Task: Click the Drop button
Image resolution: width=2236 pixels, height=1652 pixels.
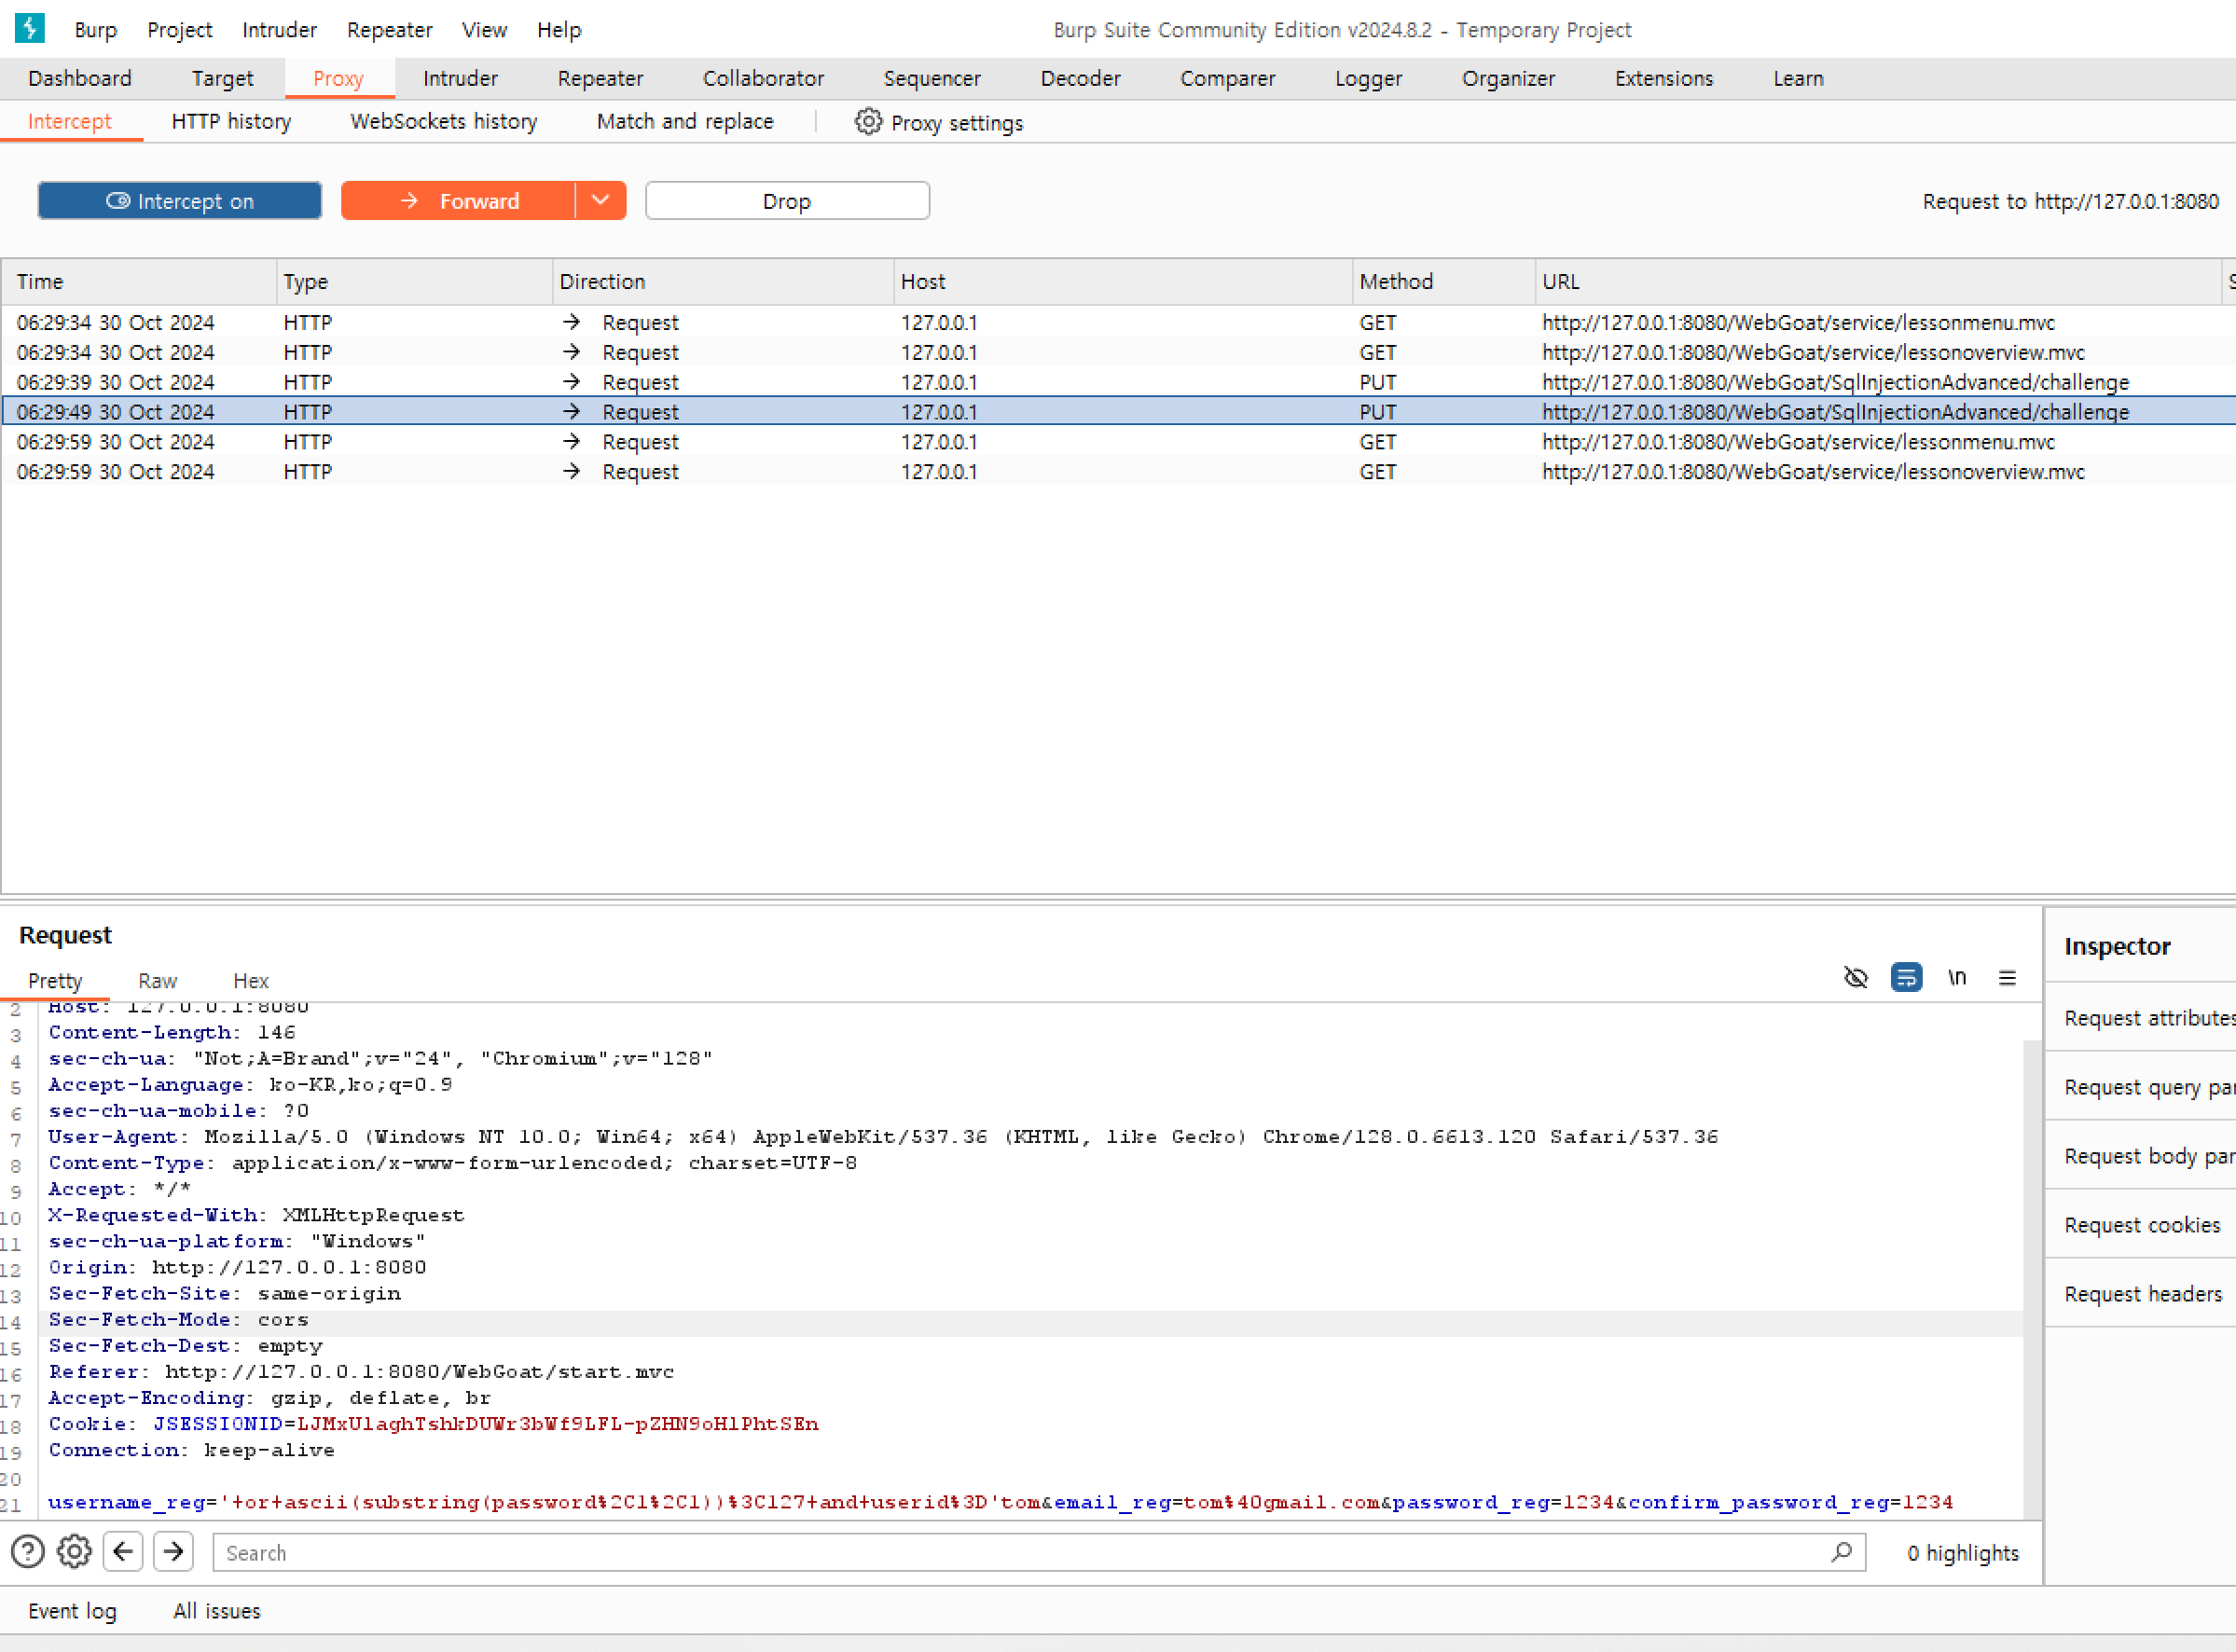Action: (787, 201)
